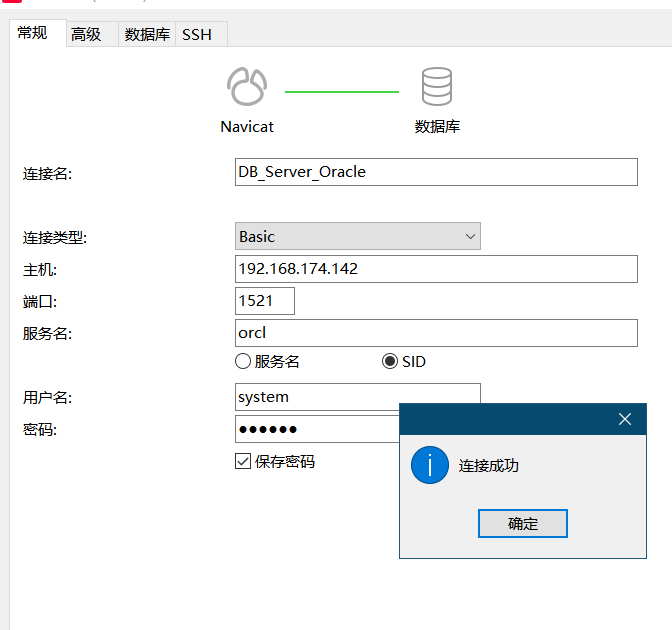
Task: Select the 服务名 radio button
Action: coord(243,362)
